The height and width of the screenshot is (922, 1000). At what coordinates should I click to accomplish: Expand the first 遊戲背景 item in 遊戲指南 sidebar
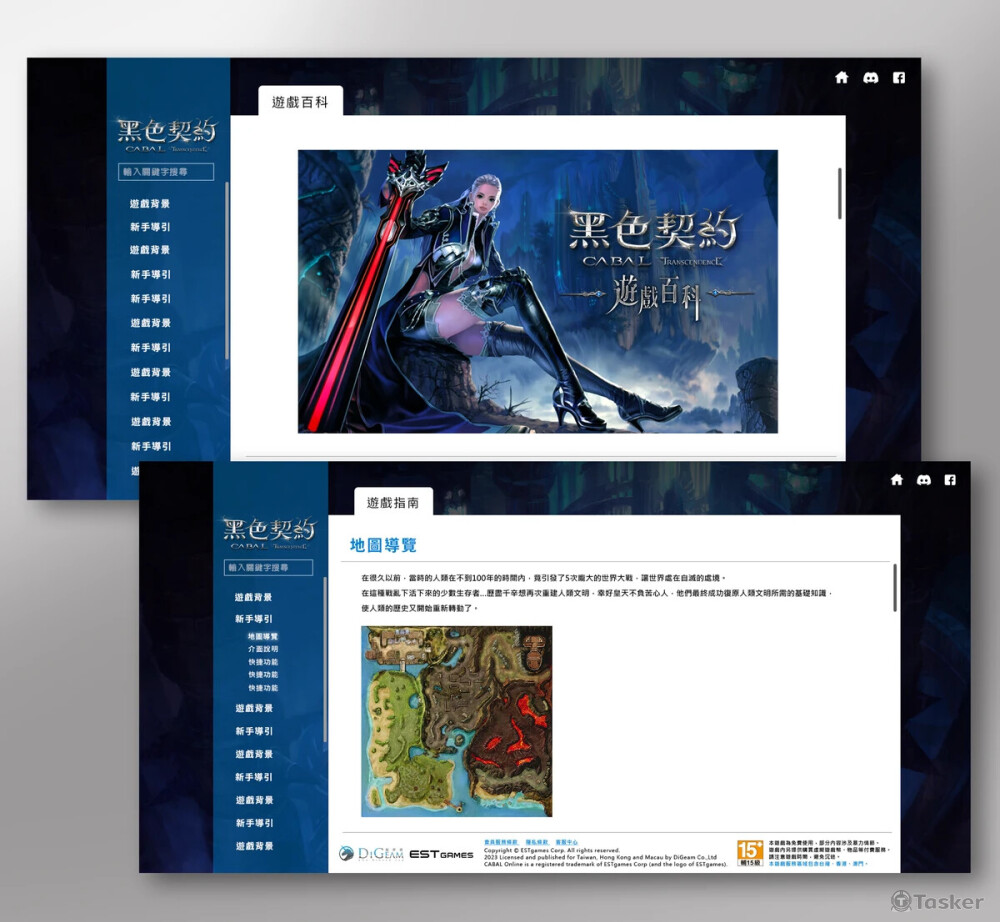click(254, 597)
